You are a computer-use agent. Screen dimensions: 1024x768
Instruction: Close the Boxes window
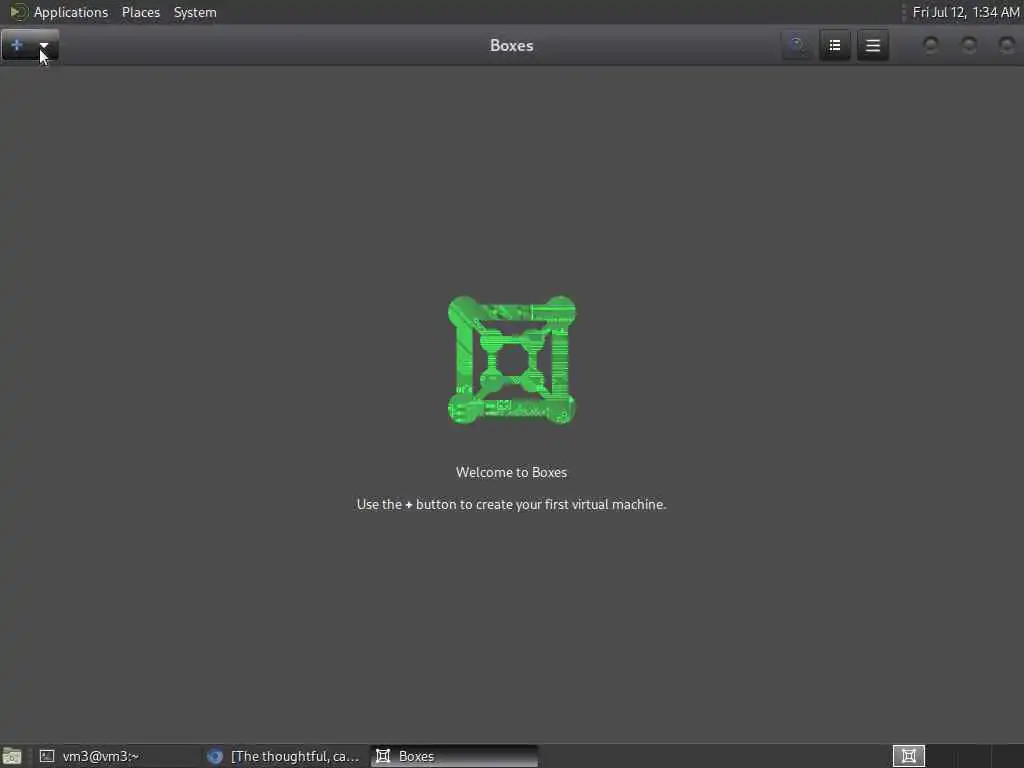1006,45
